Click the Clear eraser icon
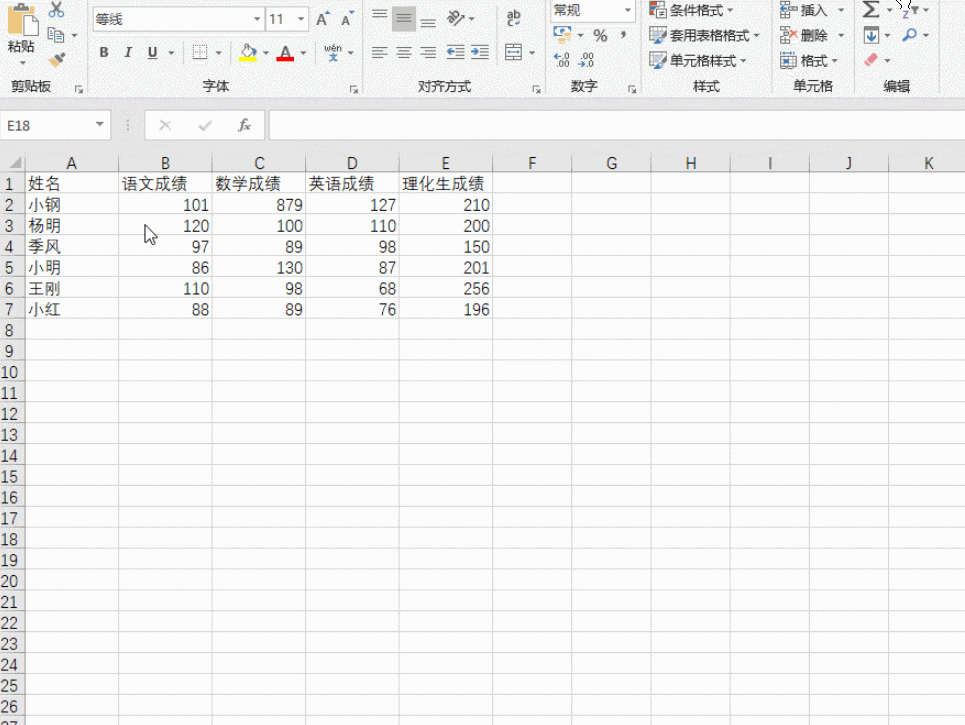Viewport: 965px width, 725px height. click(871, 60)
